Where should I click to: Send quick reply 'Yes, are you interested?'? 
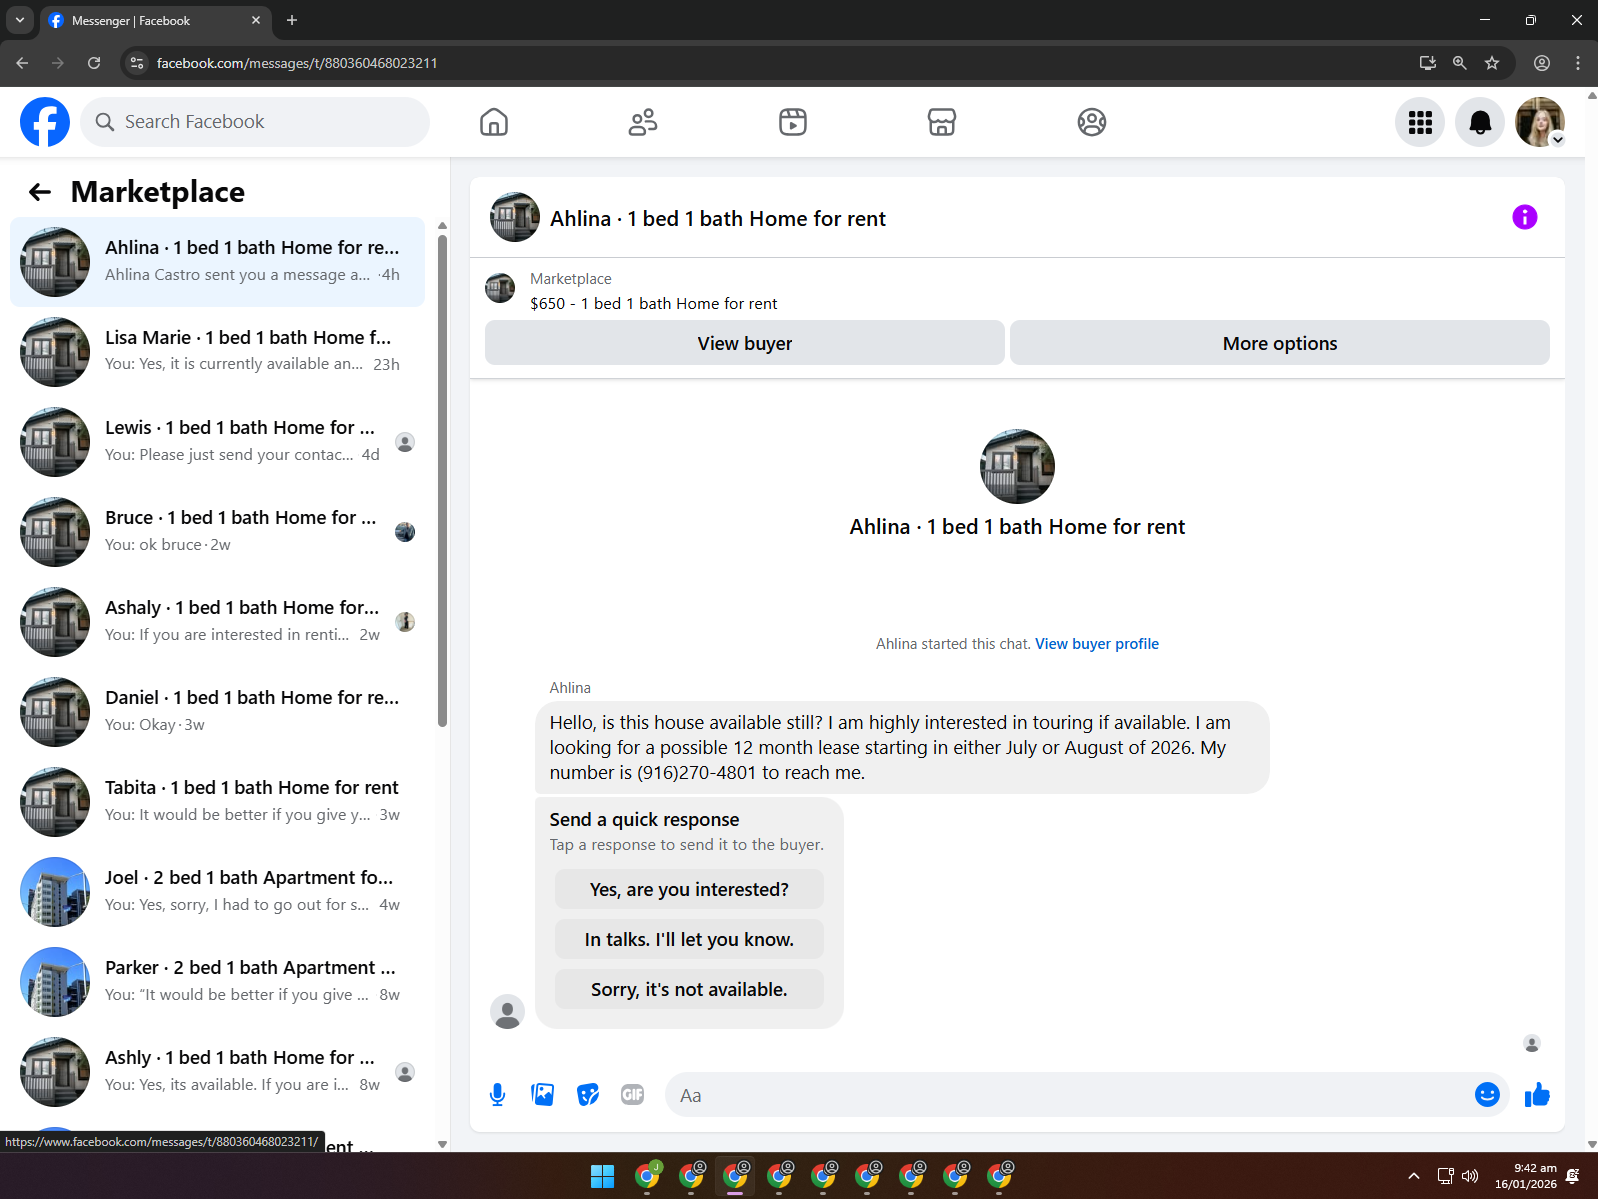click(689, 890)
